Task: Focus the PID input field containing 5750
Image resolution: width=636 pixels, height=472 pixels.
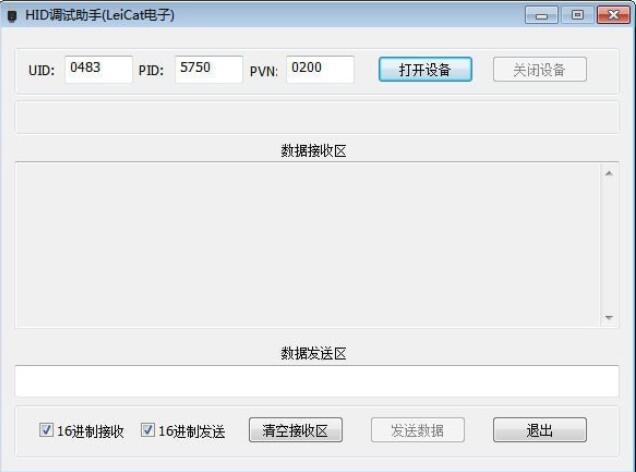Action: (x=209, y=69)
